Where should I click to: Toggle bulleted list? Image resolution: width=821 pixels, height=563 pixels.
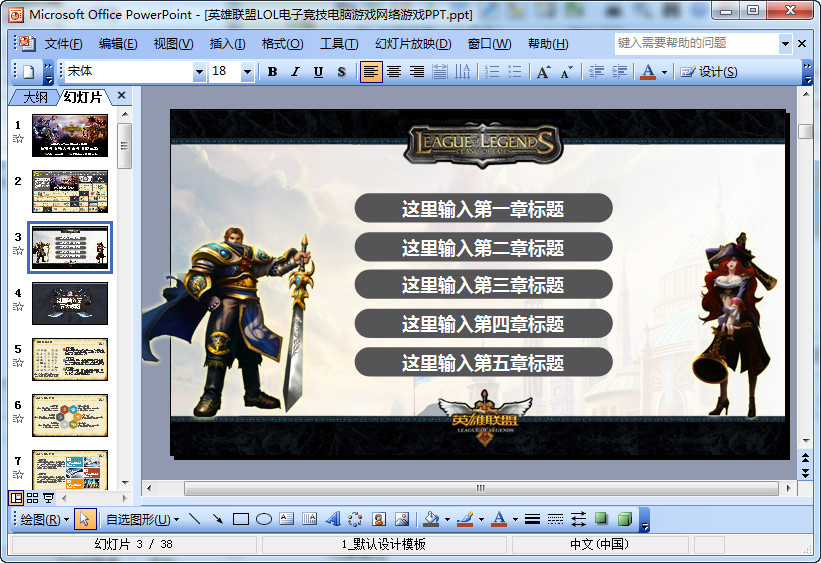coord(515,72)
